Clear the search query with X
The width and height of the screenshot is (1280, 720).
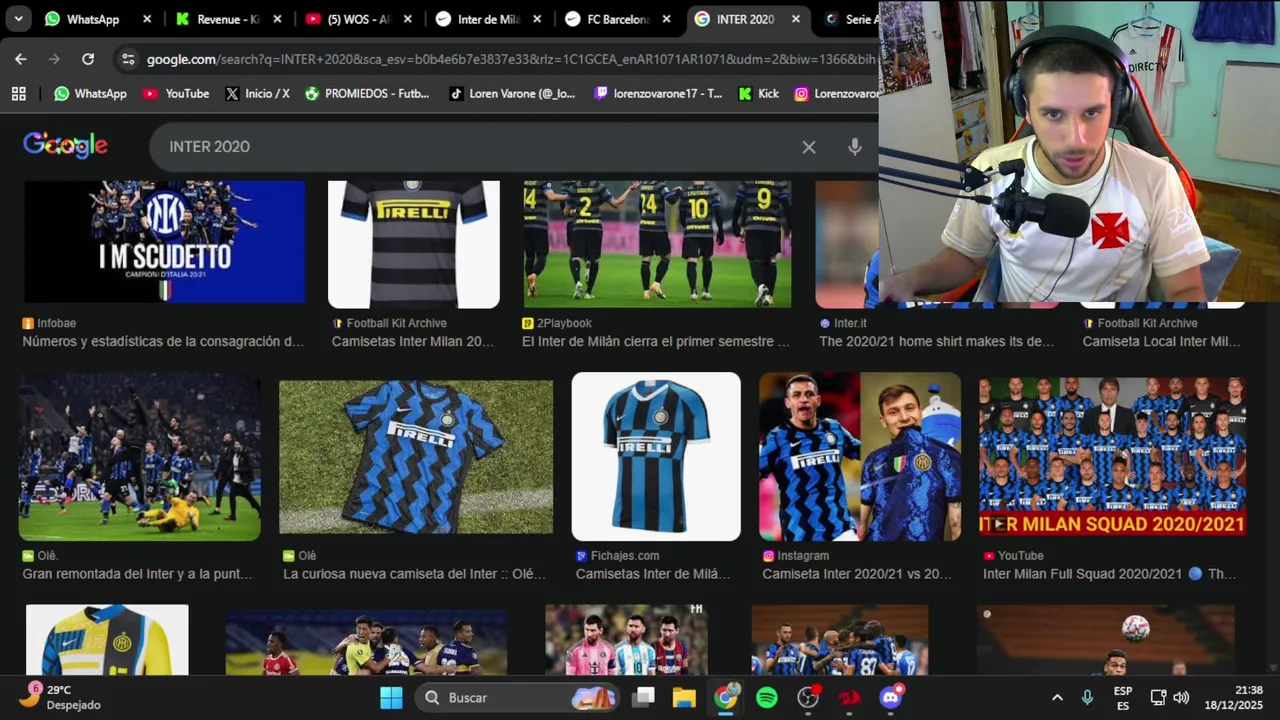(x=809, y=147)
